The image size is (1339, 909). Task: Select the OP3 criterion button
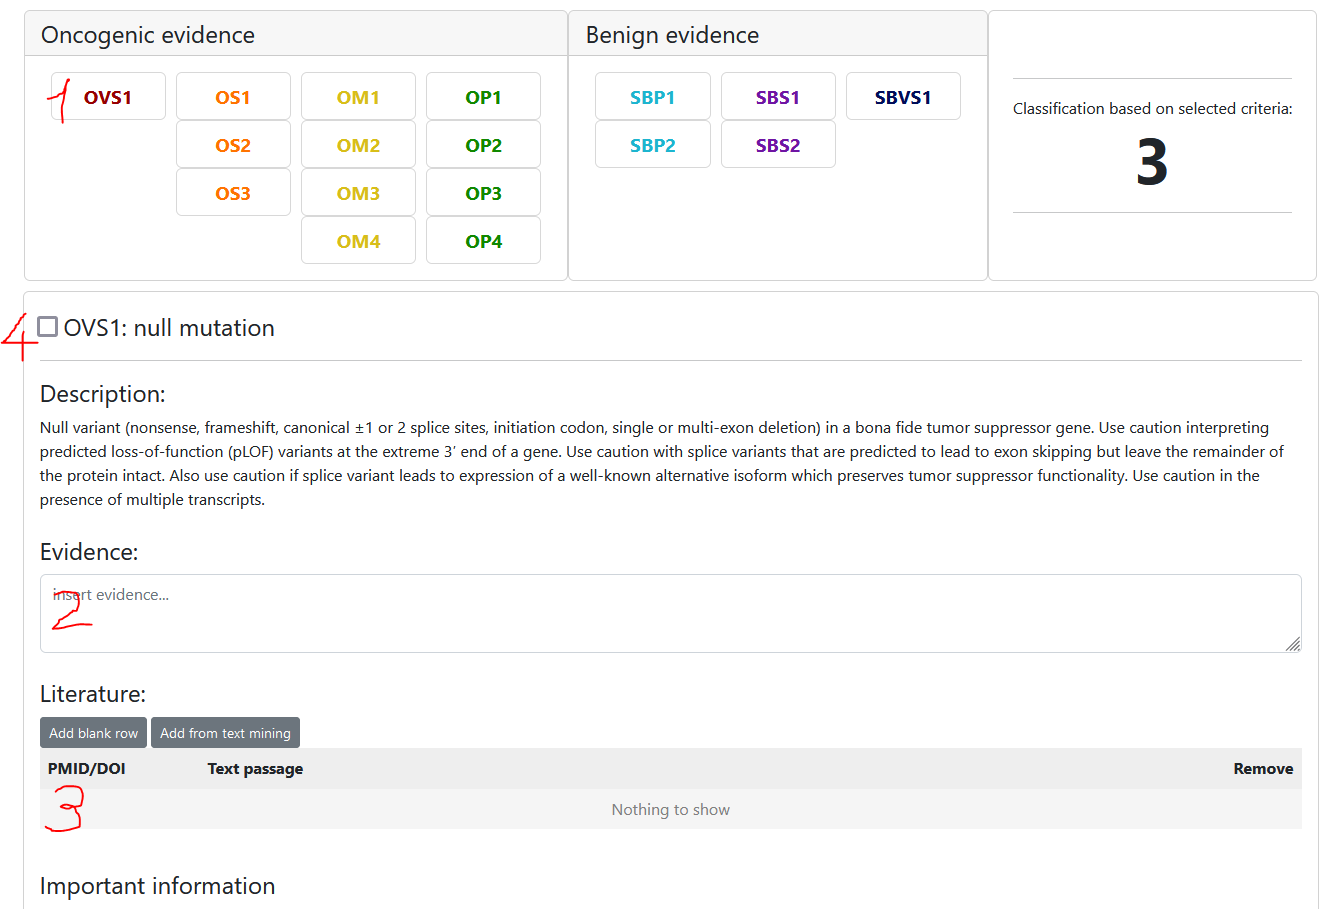483,193
